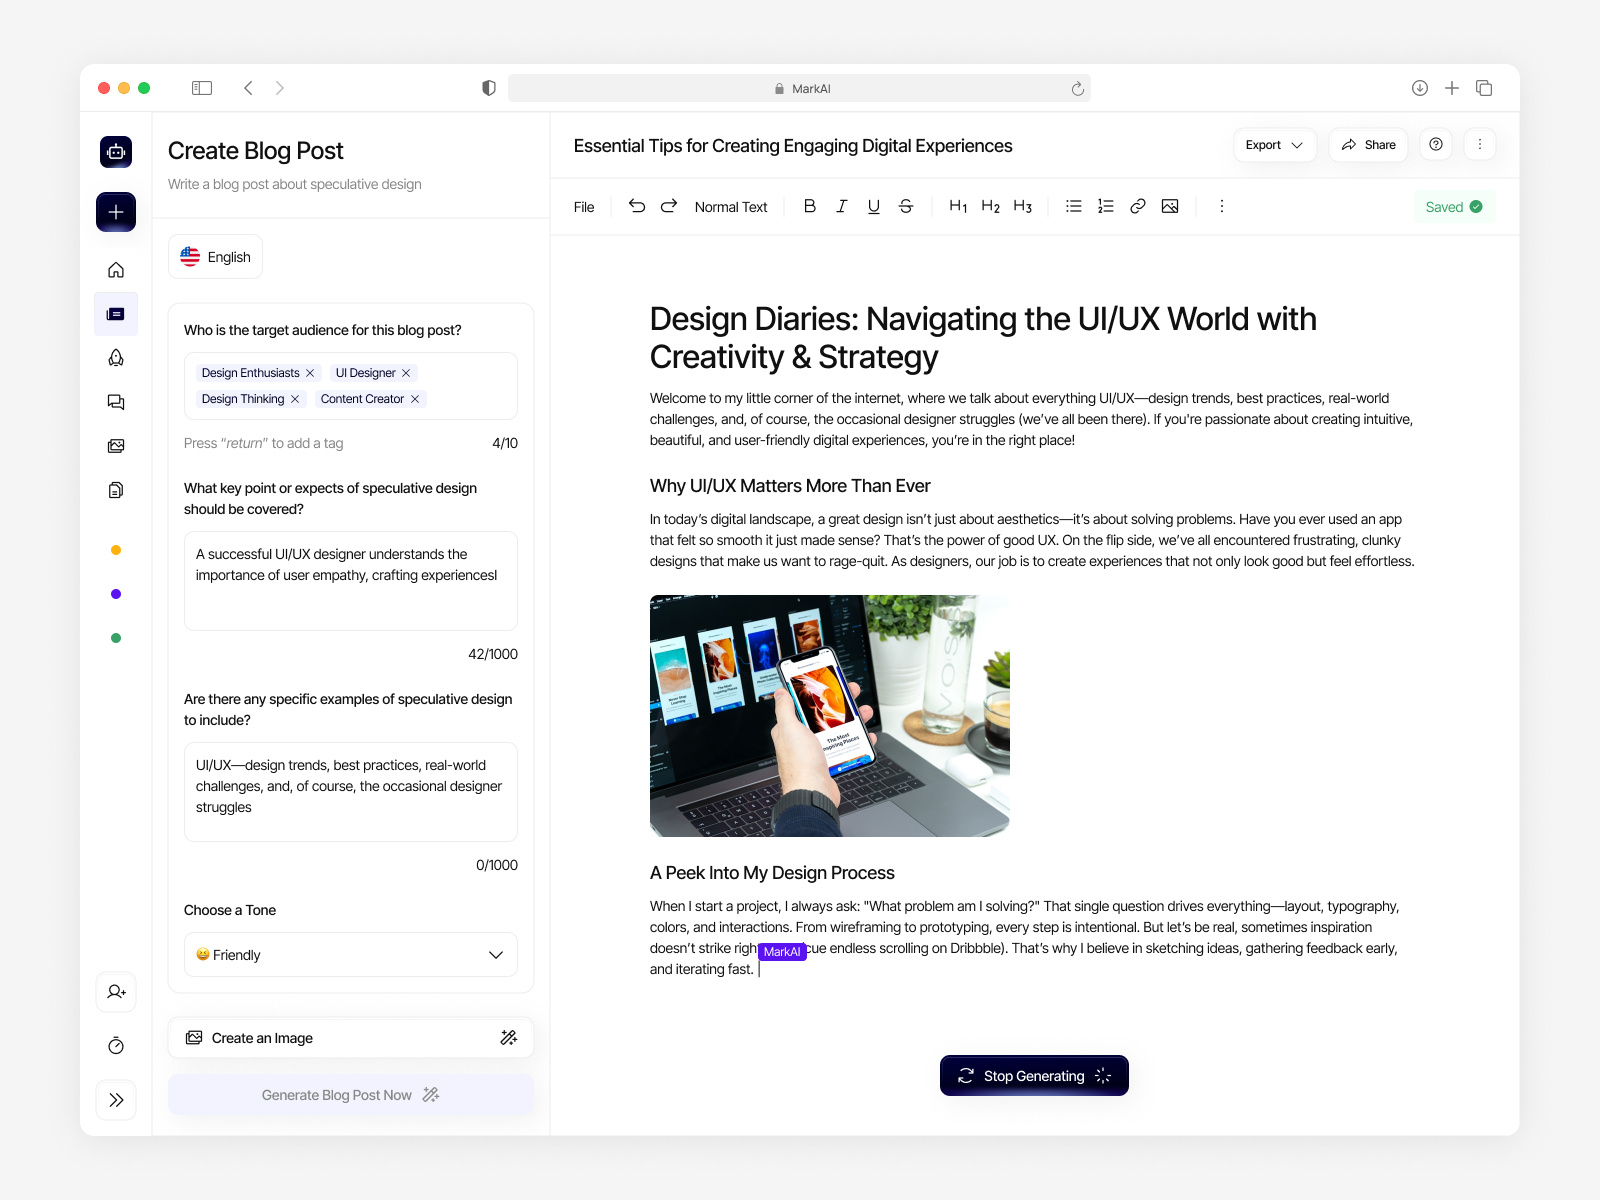Click the Bold formatting icon
This screenshot has height=1200, width=1600.
click(810, 206)
